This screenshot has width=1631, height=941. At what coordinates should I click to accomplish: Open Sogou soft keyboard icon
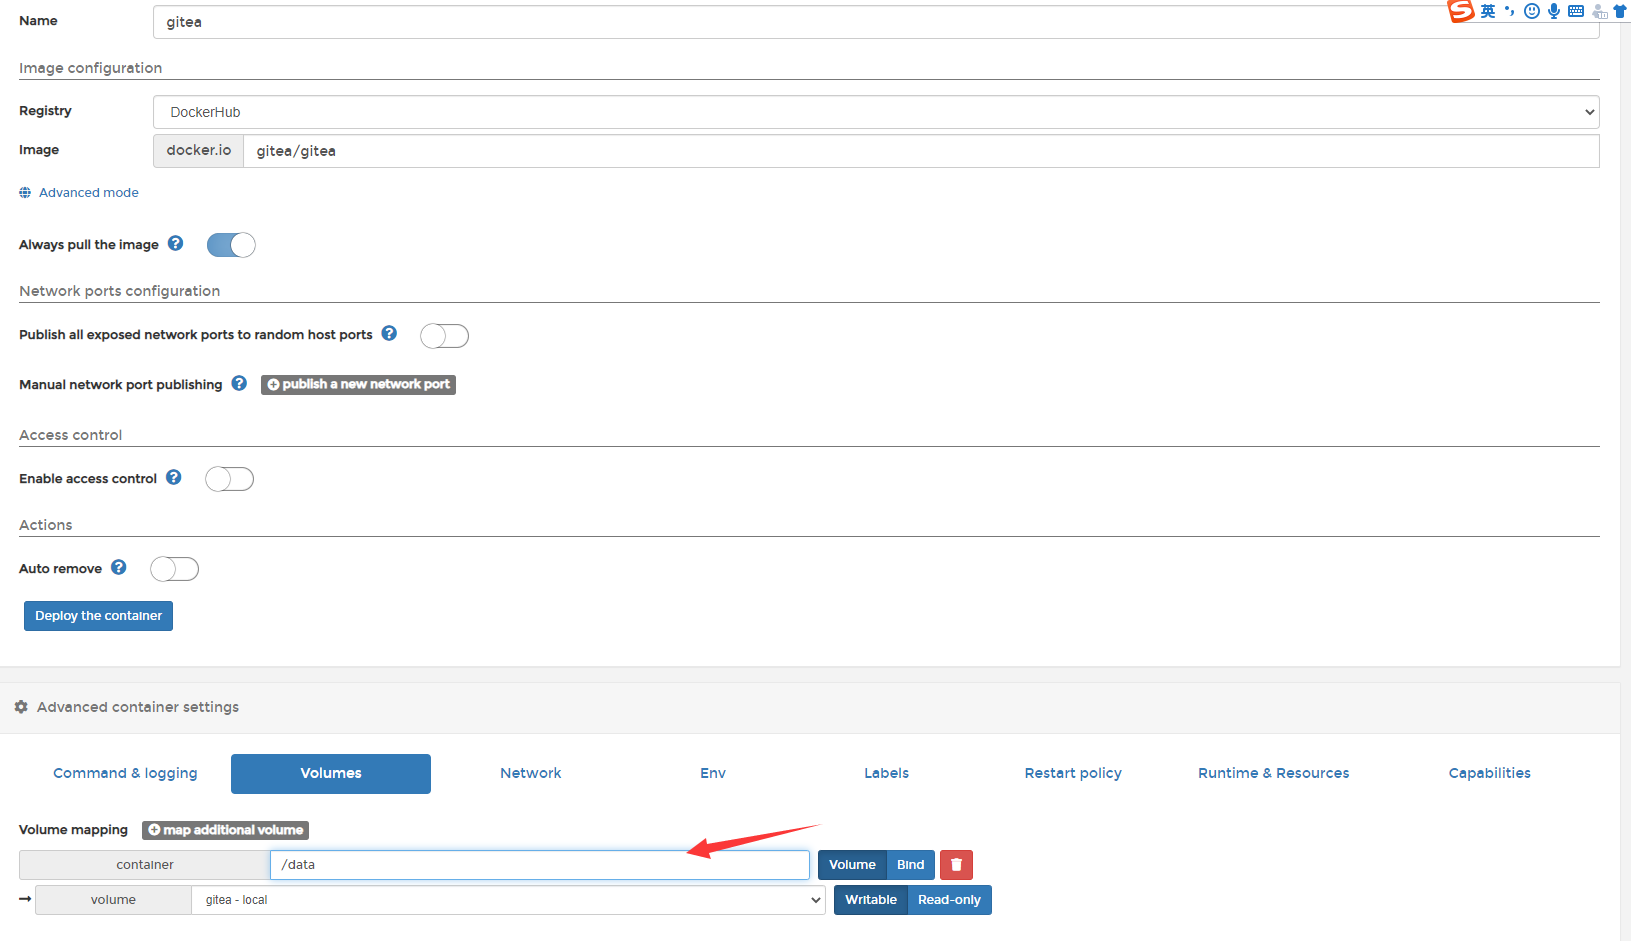[1576, 12]
